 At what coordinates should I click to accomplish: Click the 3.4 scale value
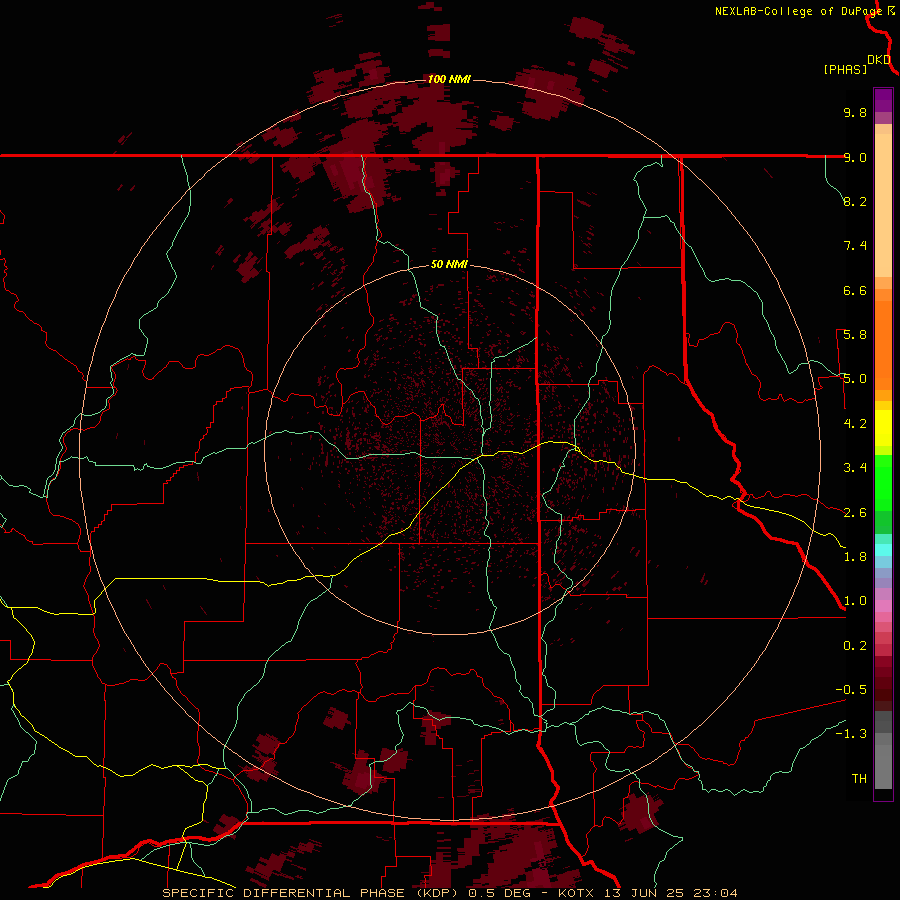(855, 468)
